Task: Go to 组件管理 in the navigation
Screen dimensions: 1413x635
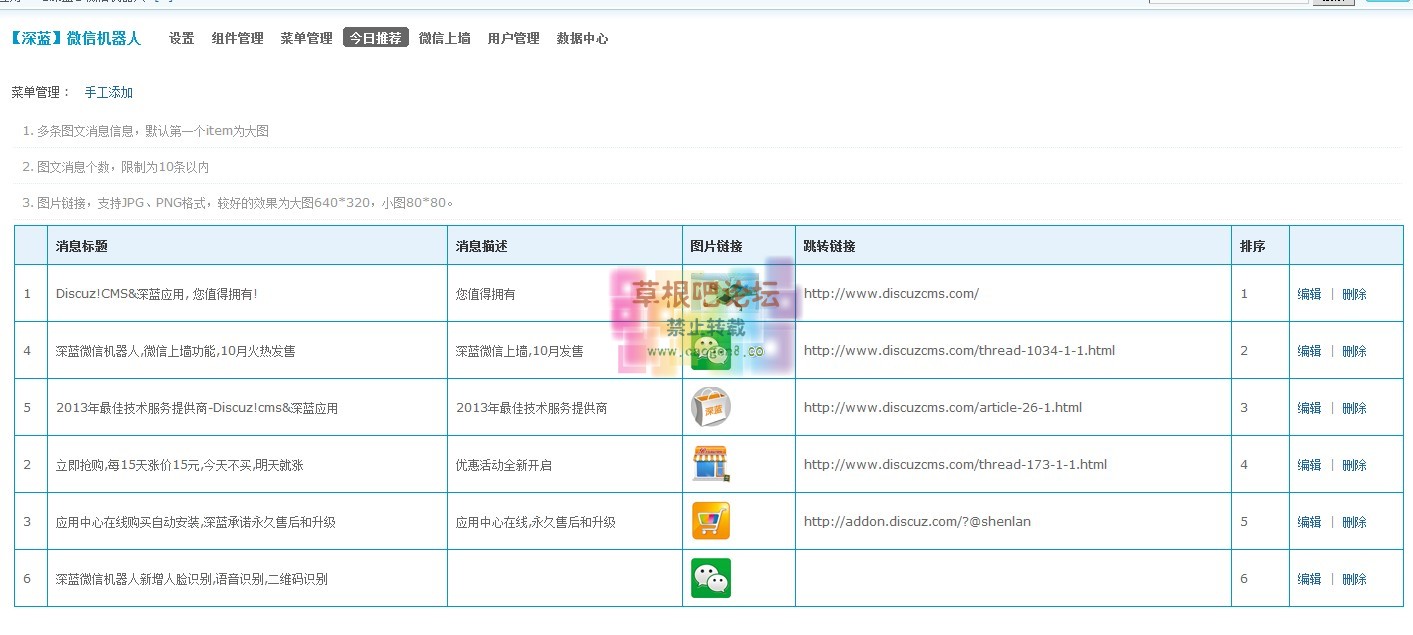Action: (x=237, y=38)
